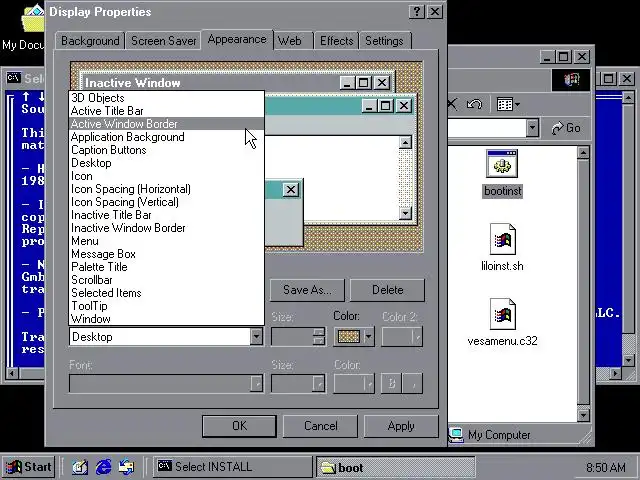Select Icon Spacing (Vertical) entry
The width and height of the screenshot is (640, 480).
167,202
